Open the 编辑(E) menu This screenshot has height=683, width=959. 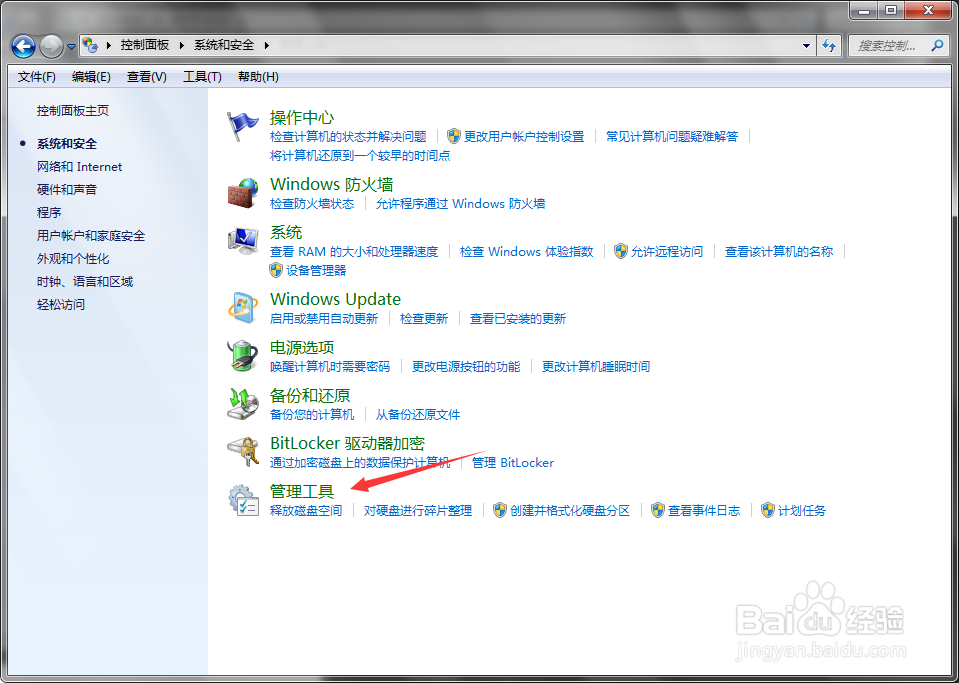(91, 77)
